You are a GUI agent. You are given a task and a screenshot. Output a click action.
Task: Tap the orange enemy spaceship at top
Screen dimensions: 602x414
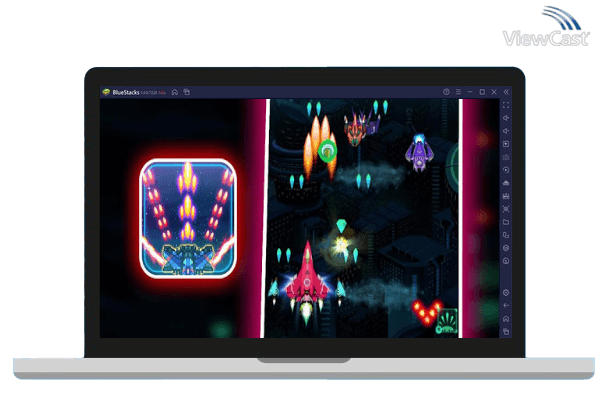[x=355, y=131]
